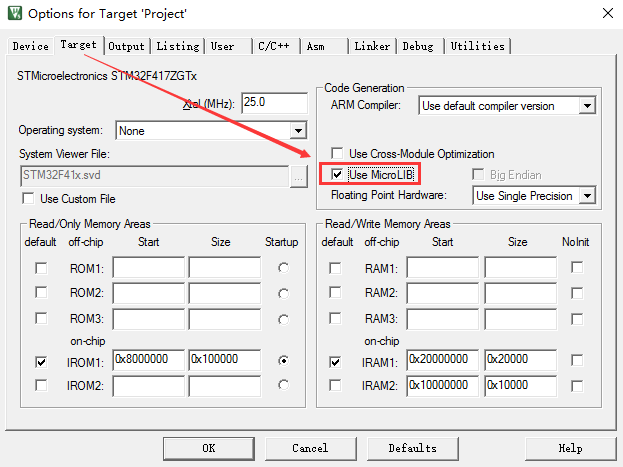Select the IROM2 Startup radio button
This screenshot has height=467, width=623.
283,385
